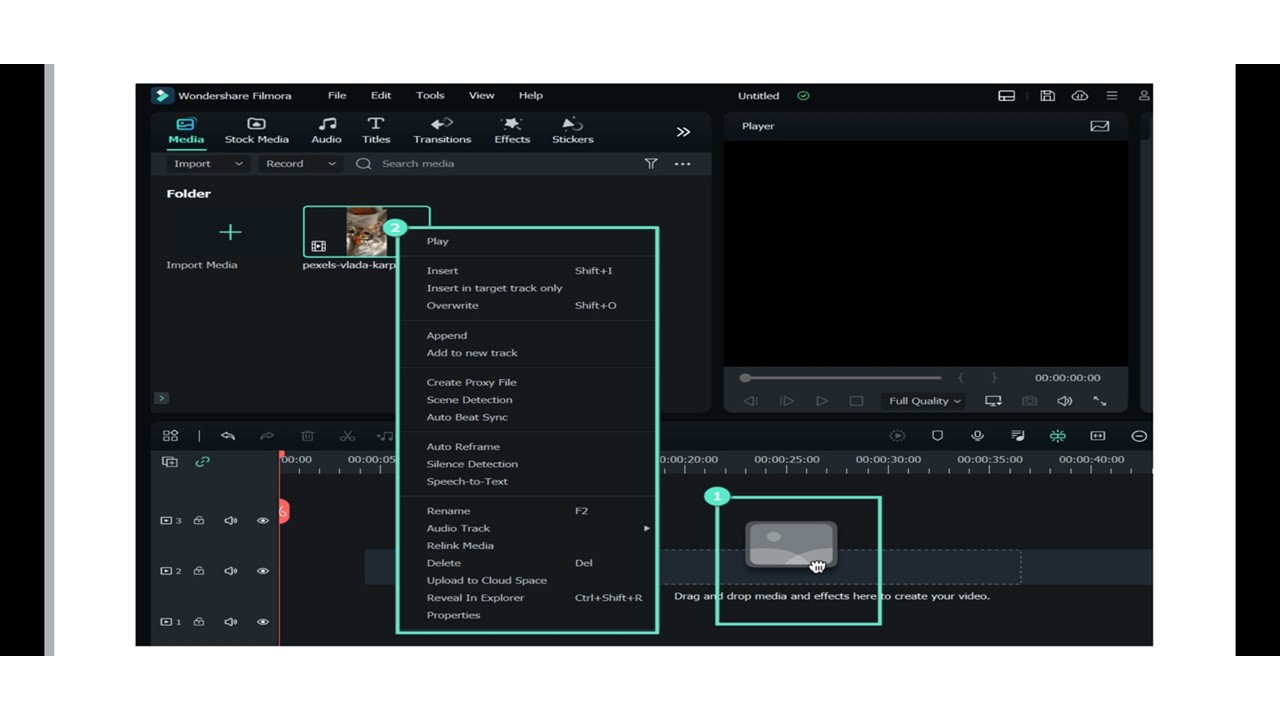Click the snapshot camera icon in Player
The image size is (1280, 720).
[x=1029, y=401]
